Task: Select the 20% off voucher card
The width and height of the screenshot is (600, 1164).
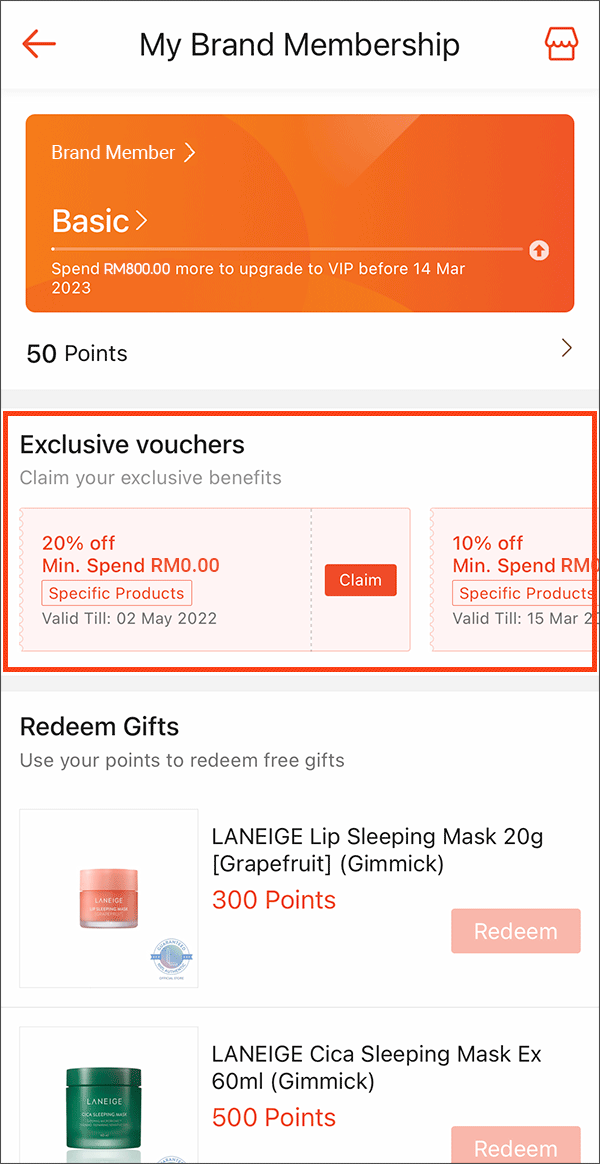Action: 165,580
